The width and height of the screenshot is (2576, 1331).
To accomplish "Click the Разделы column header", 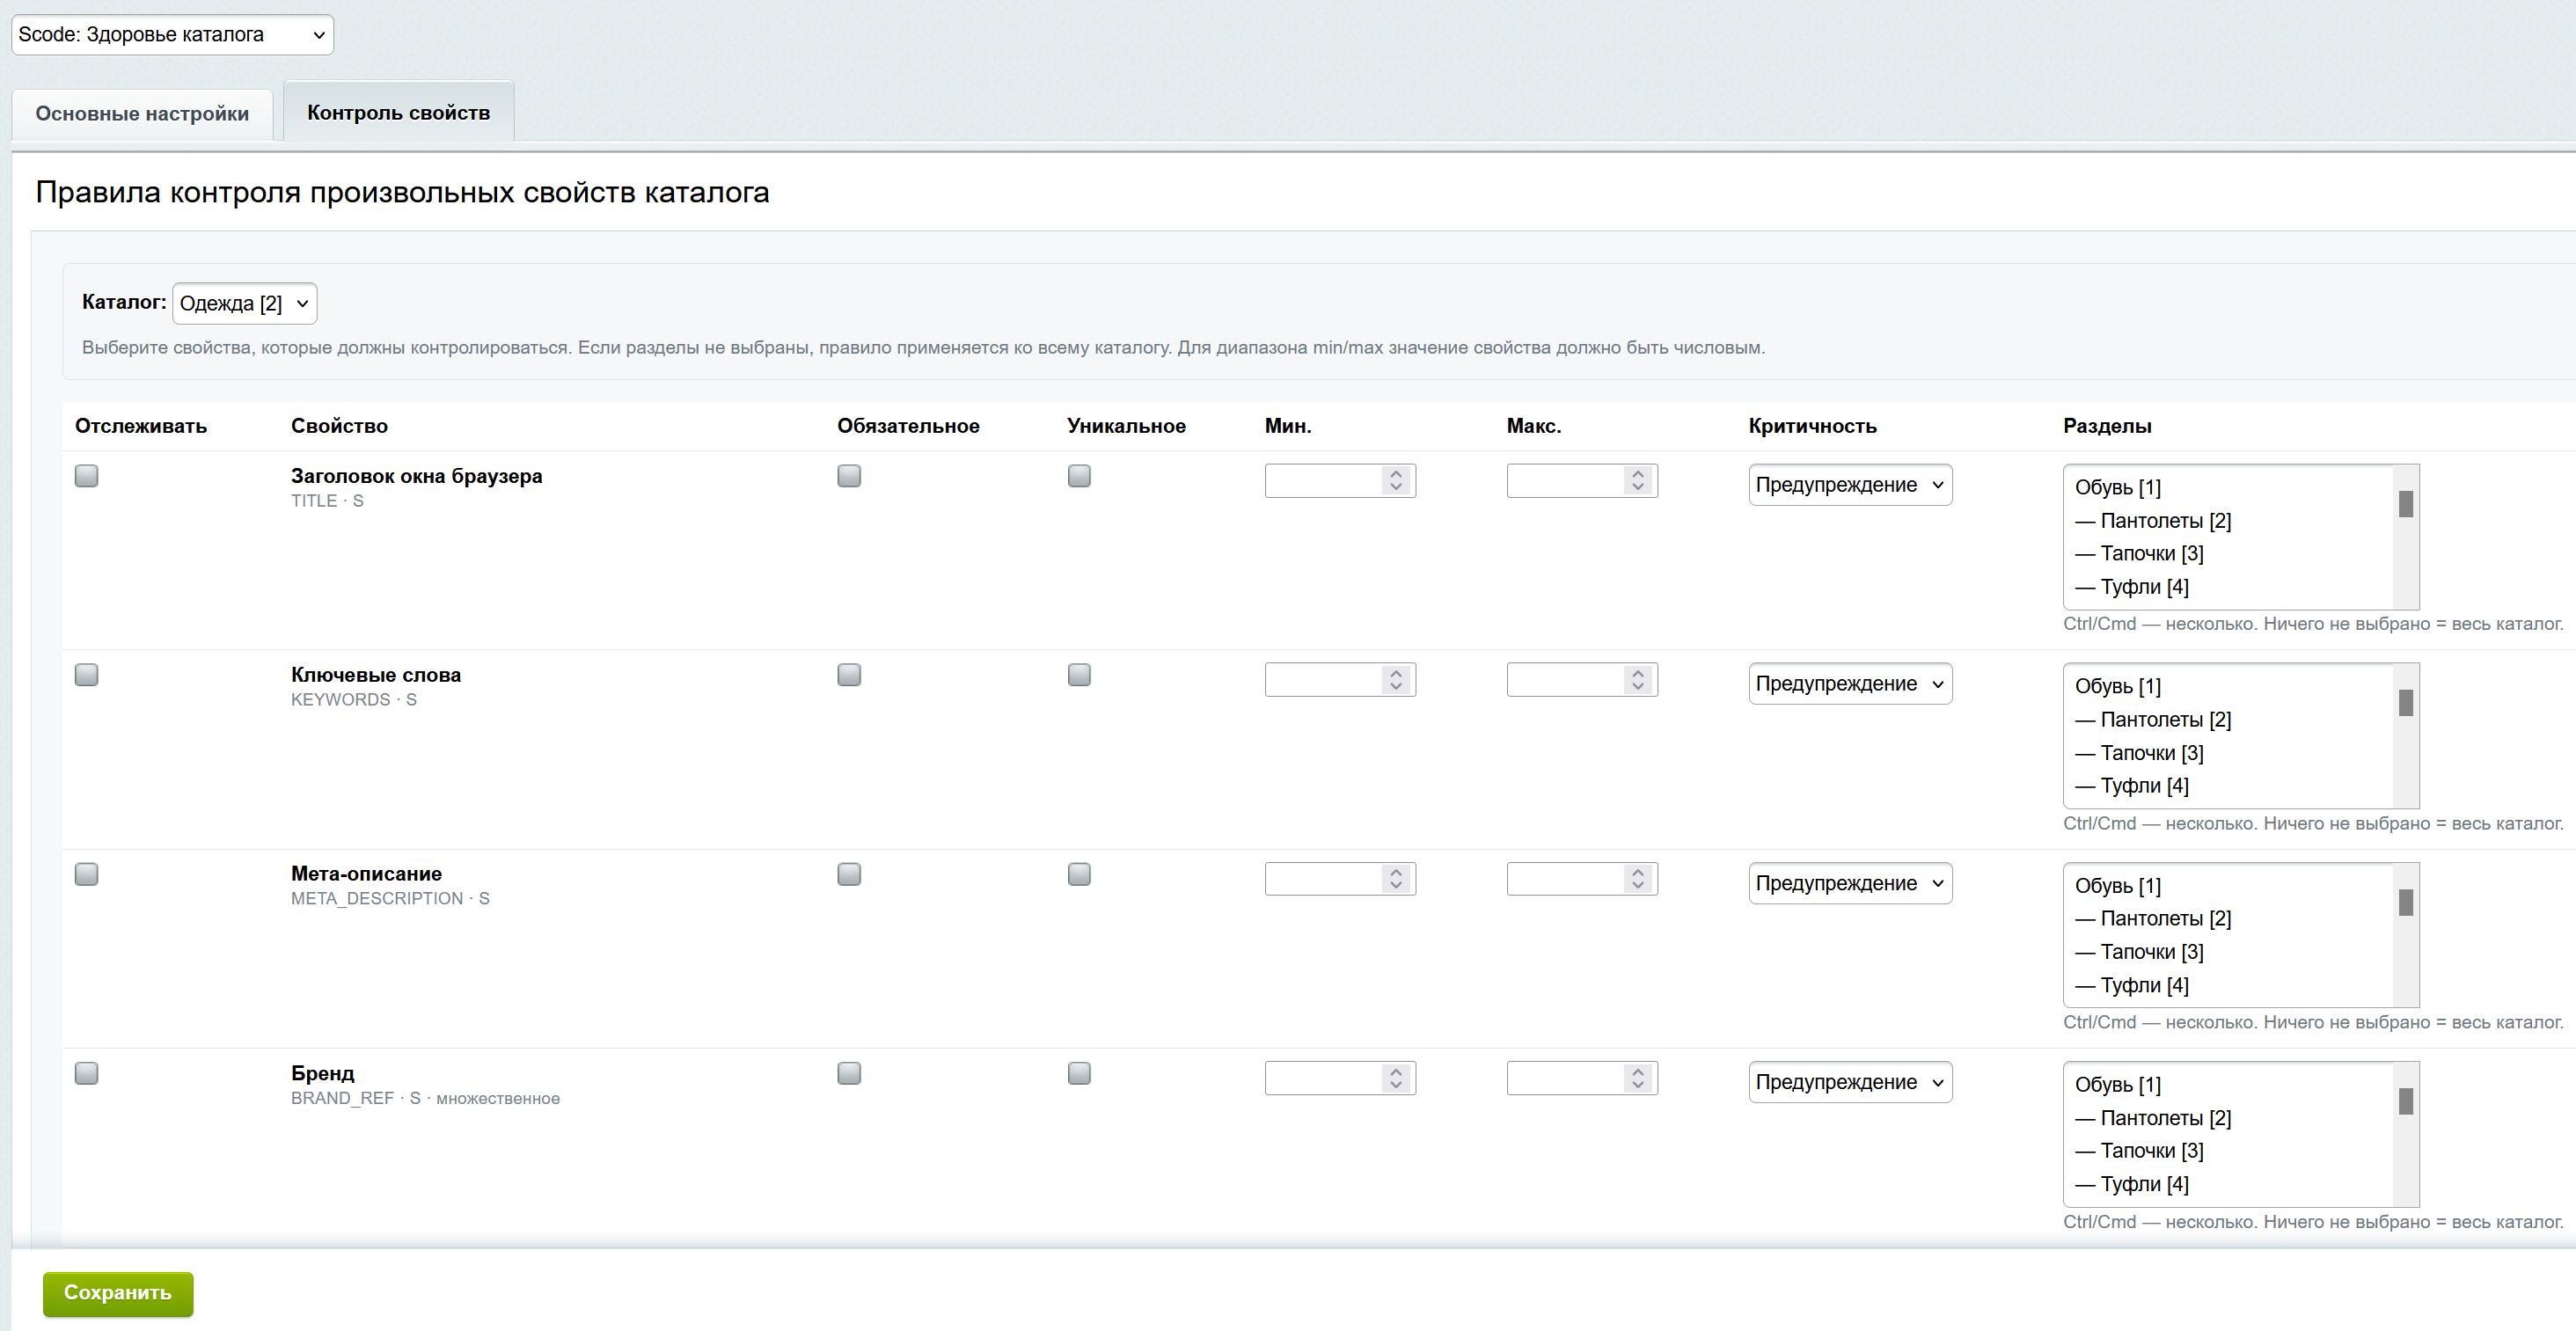I will click(2107, 426).
